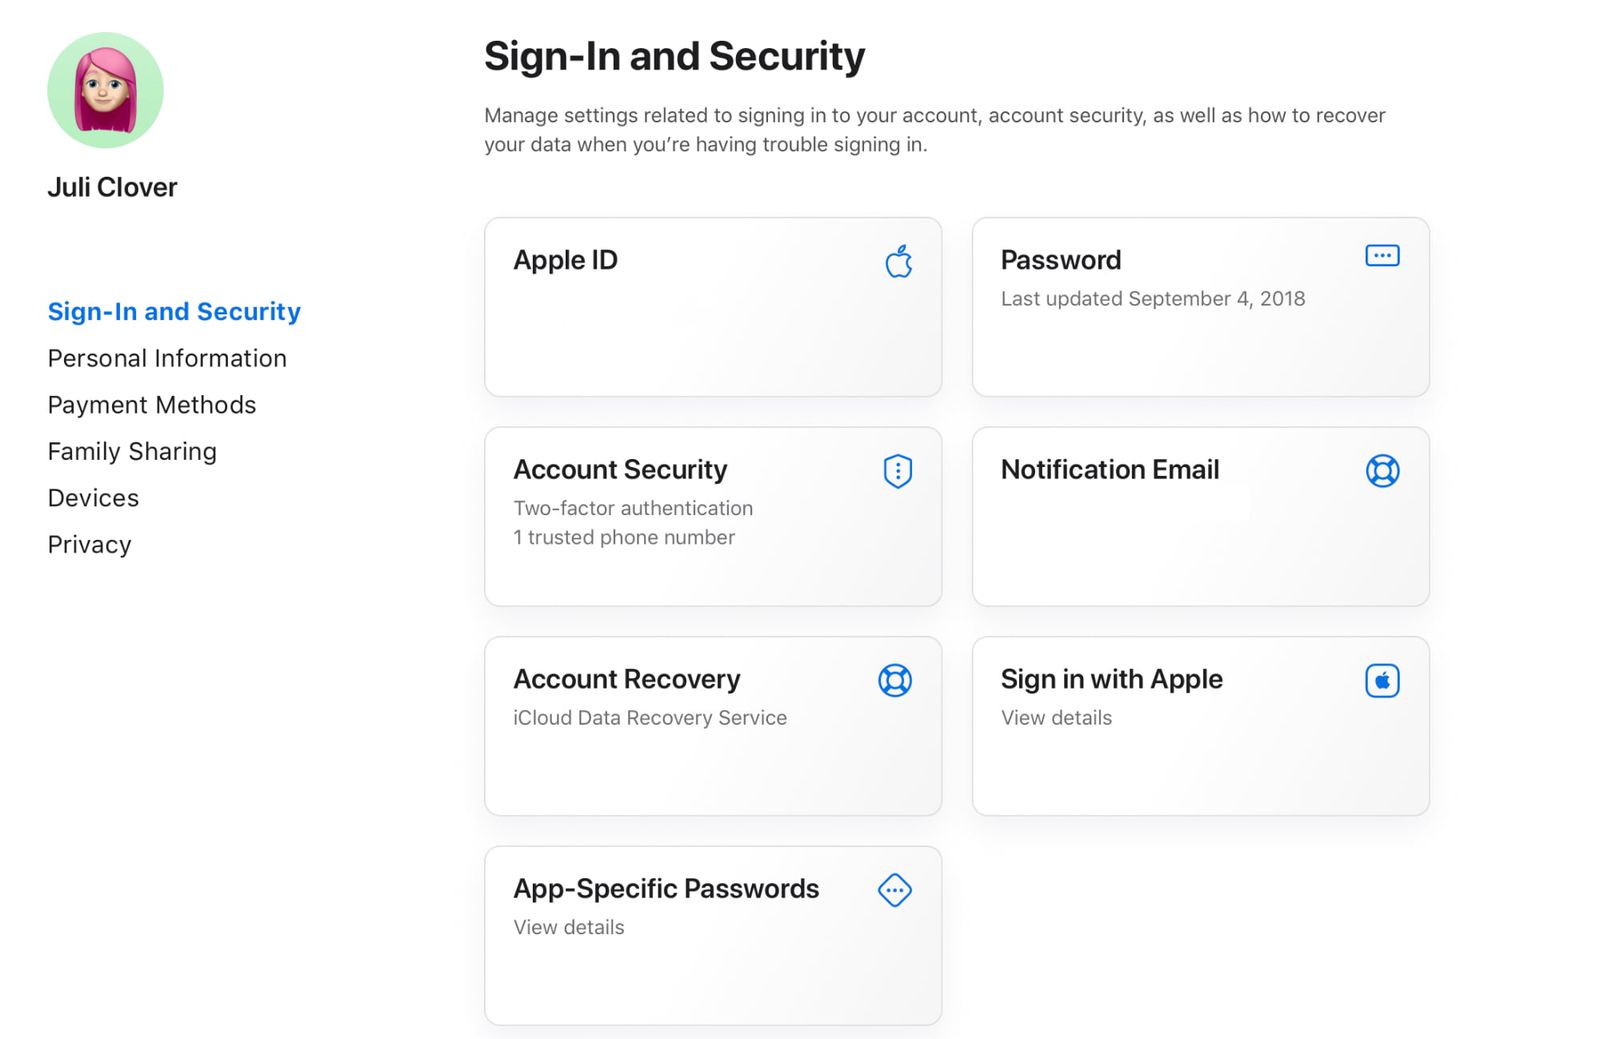Screen dimensions: 1600x1039
Task: Open Personal Information settings
Action: click(167, 358)
